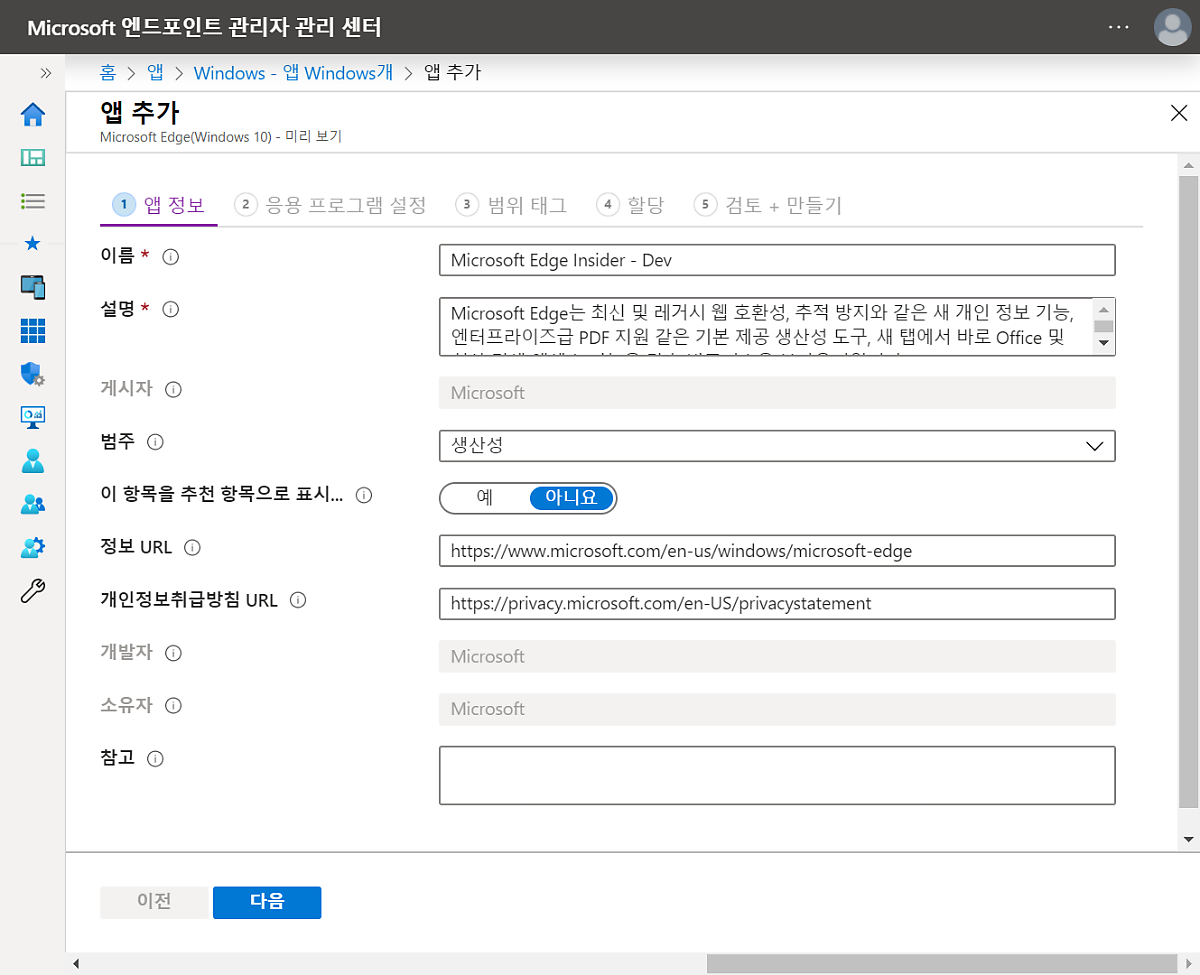Show info tooltip for 정보 URL

click(x=193, y=548)
